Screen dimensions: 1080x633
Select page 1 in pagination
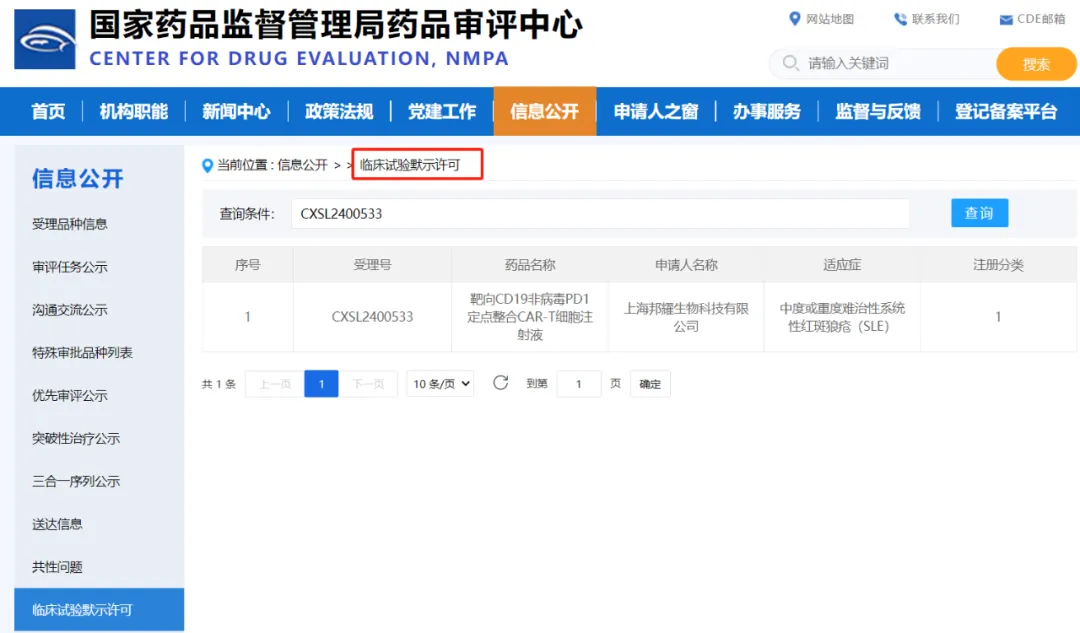pos(321,384)
